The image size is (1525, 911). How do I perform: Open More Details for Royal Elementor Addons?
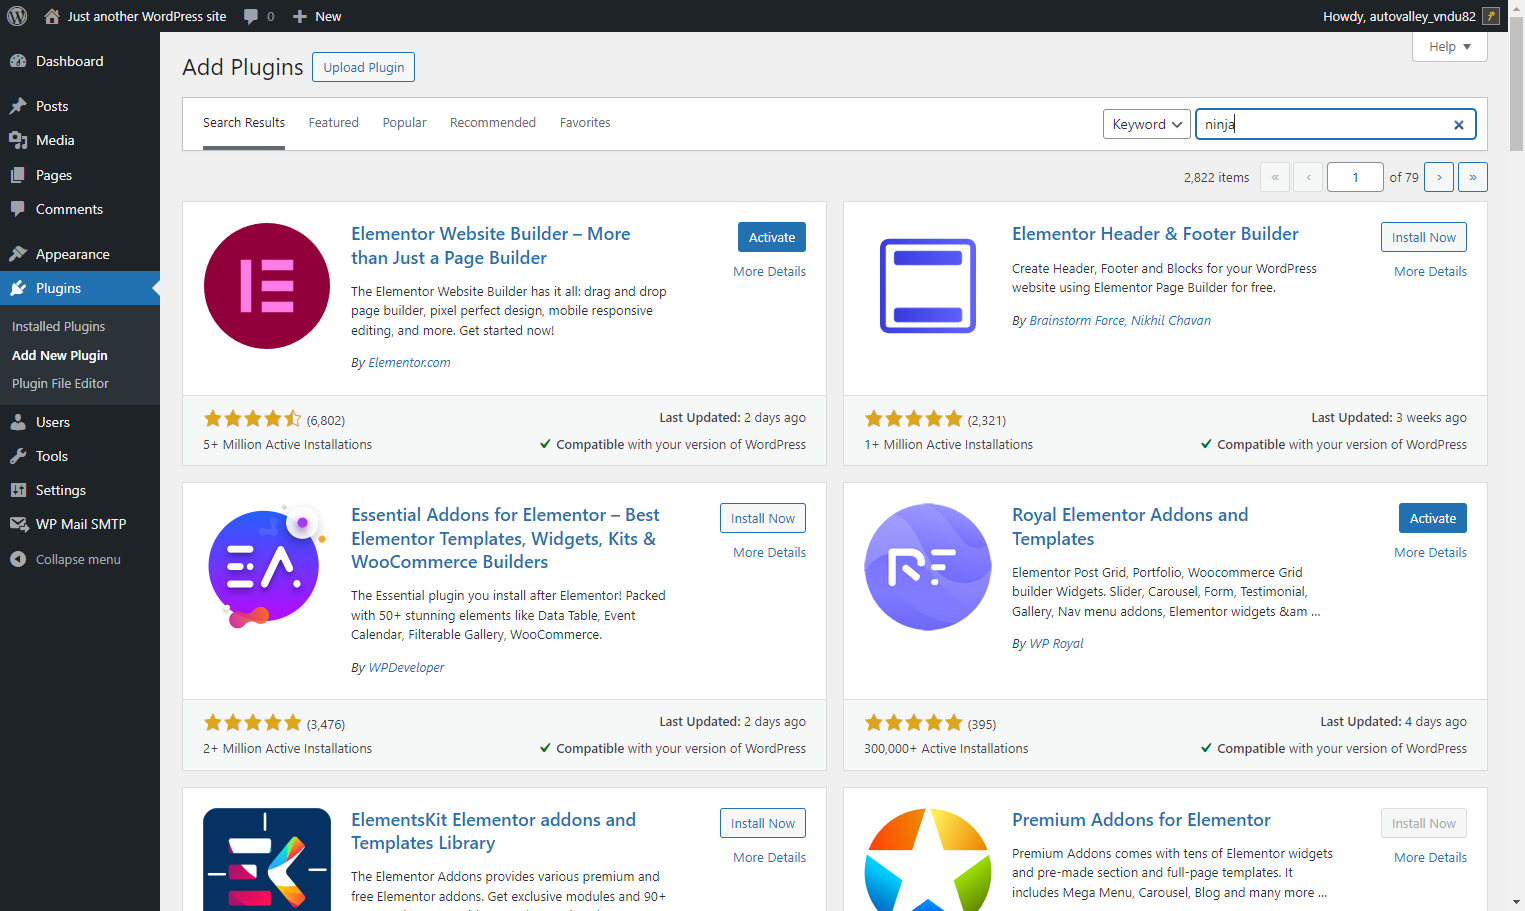[x=1430, y=553]
